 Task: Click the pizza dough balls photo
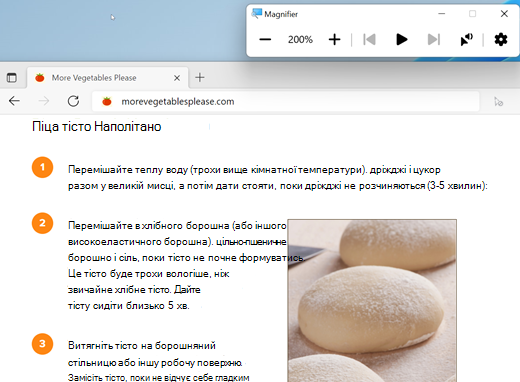pos(372,300)
